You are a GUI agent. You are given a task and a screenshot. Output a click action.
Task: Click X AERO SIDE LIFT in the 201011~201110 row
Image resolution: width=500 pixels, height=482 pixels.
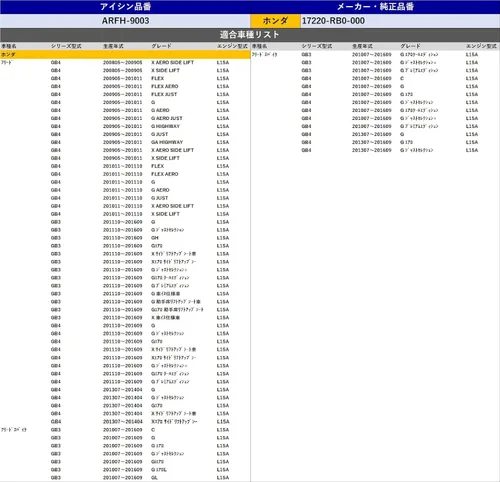[x=172, y=206]
